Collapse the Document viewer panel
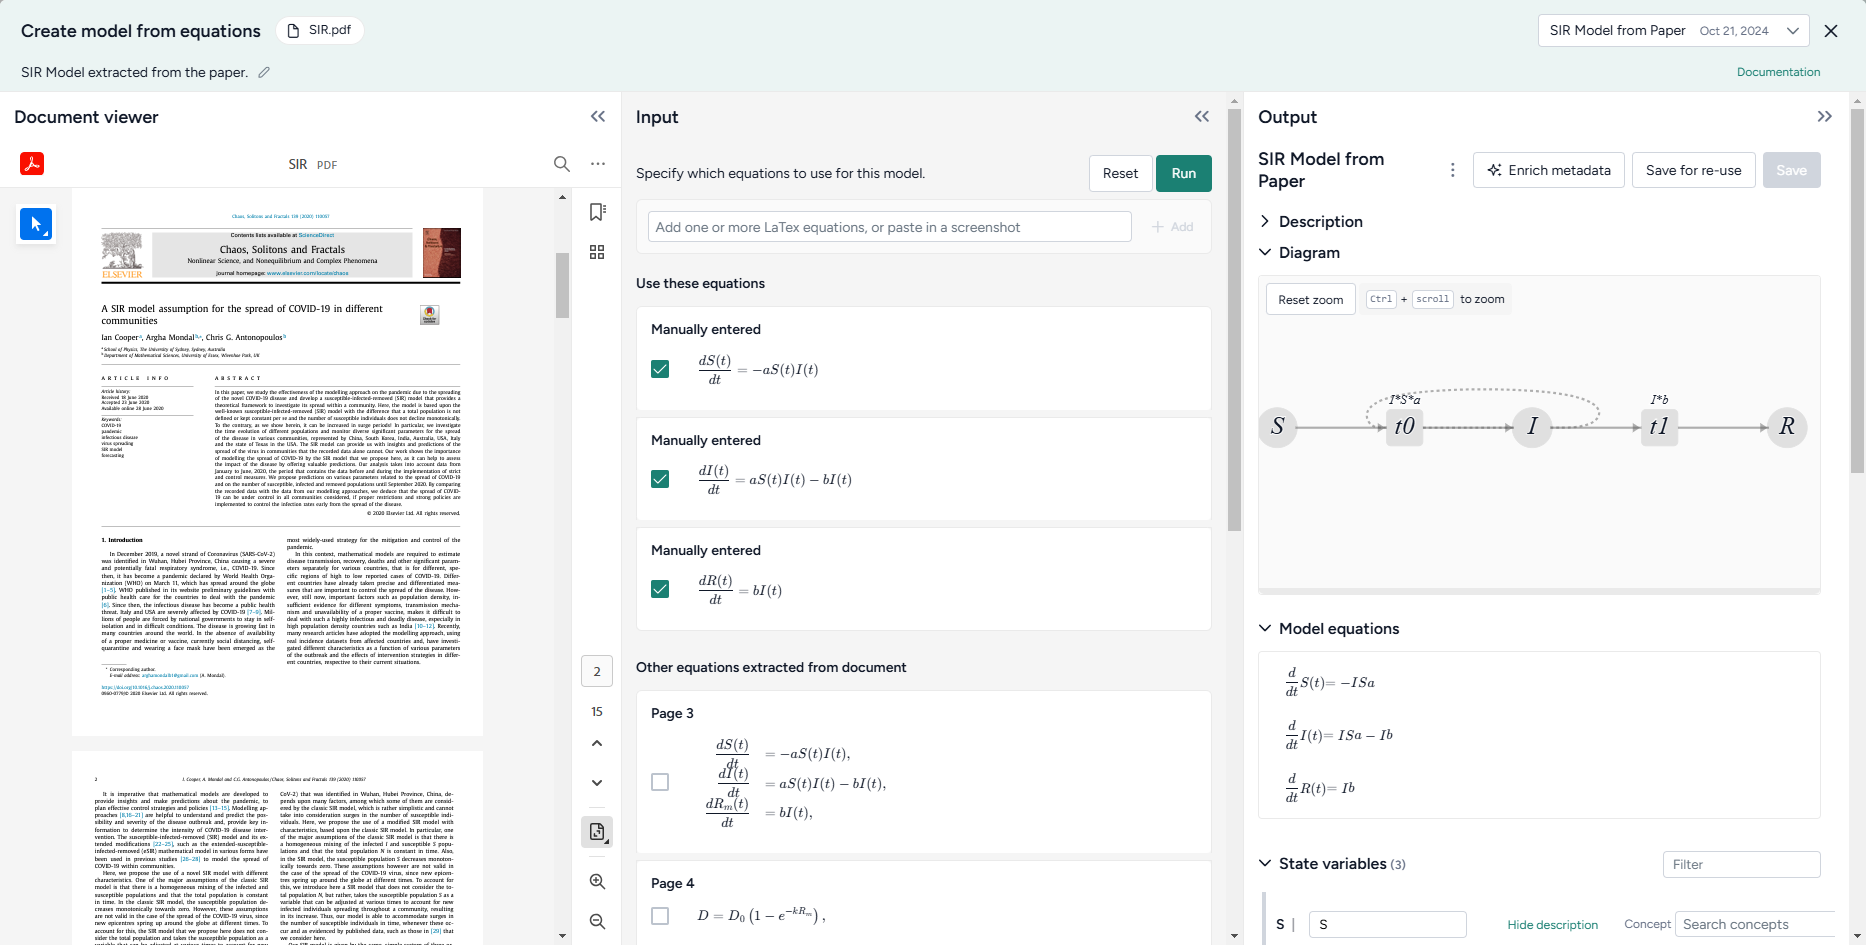1866x945 pixels. tap(598, 117)
